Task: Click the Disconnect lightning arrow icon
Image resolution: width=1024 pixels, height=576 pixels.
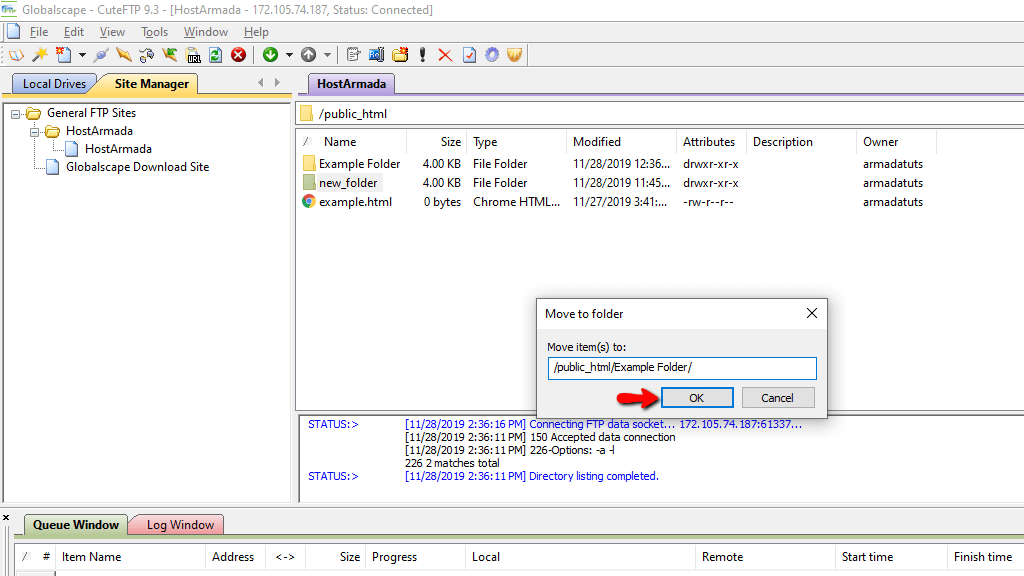Action: [x=123, y=55]
